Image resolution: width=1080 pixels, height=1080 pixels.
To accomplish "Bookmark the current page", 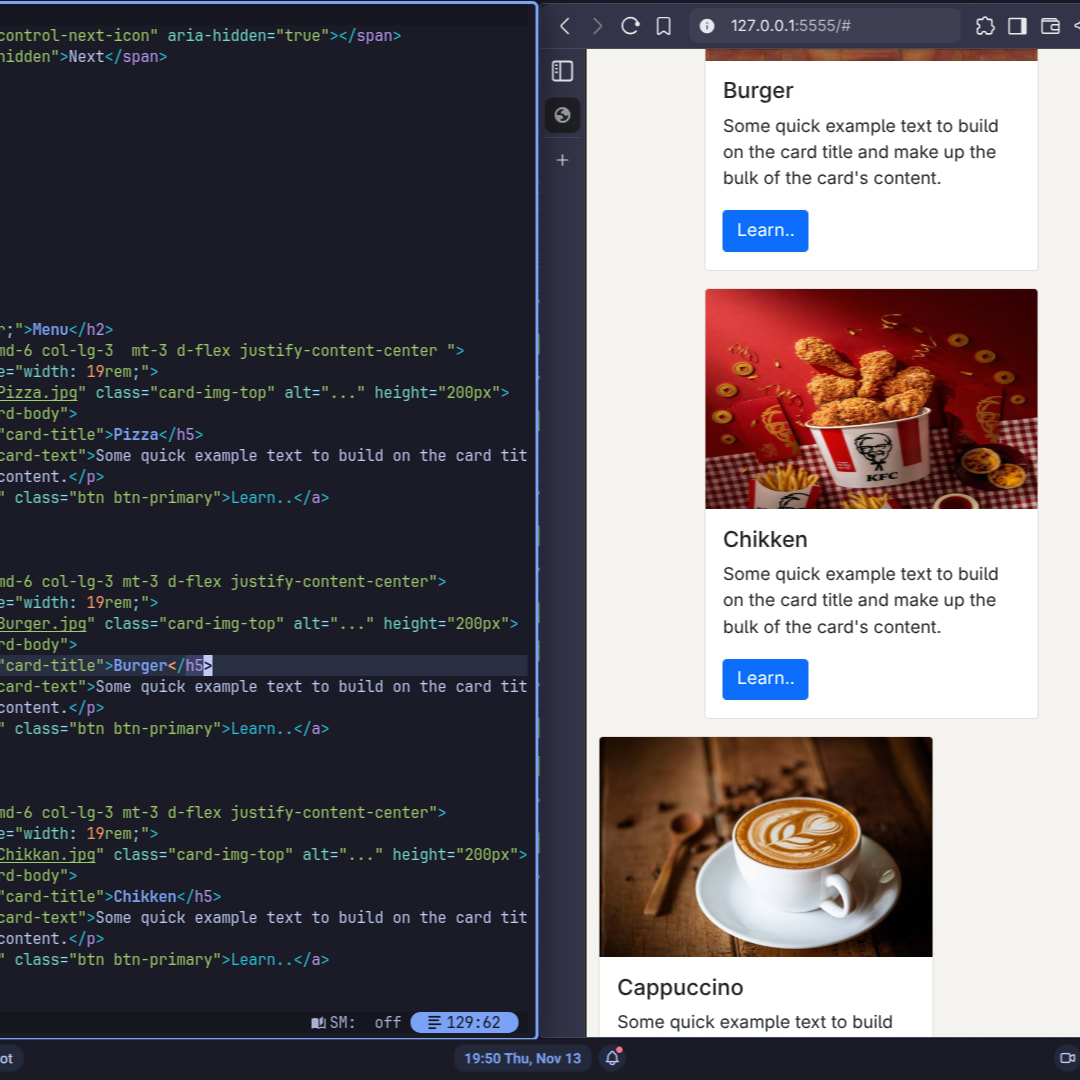I will tap(663, 26).
